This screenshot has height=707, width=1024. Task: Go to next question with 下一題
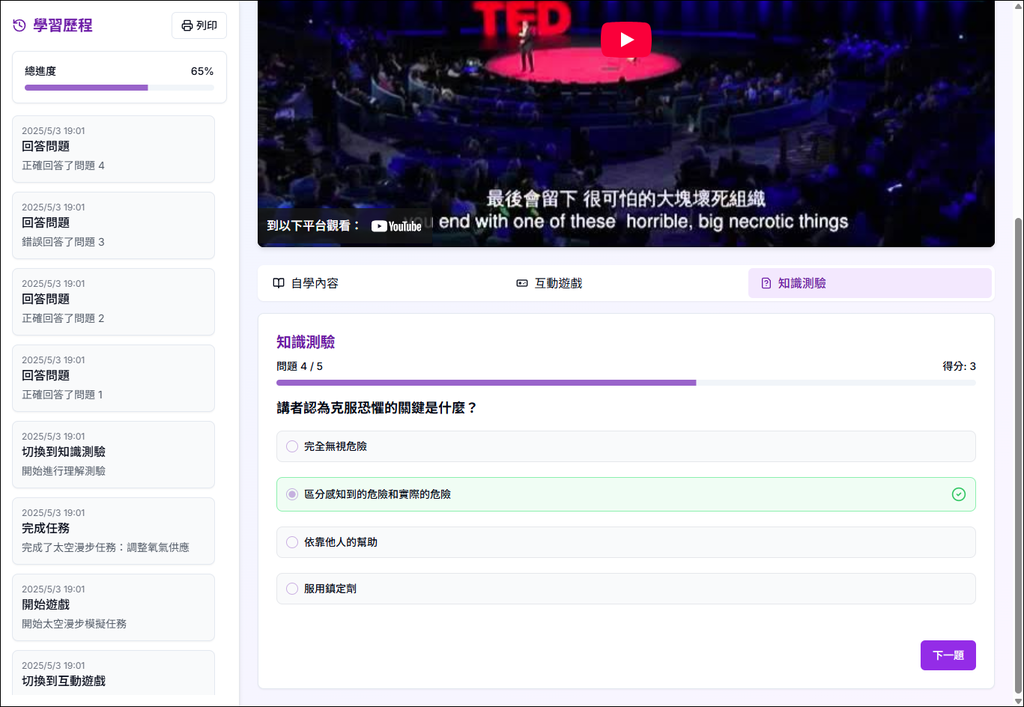pos(948,655)
